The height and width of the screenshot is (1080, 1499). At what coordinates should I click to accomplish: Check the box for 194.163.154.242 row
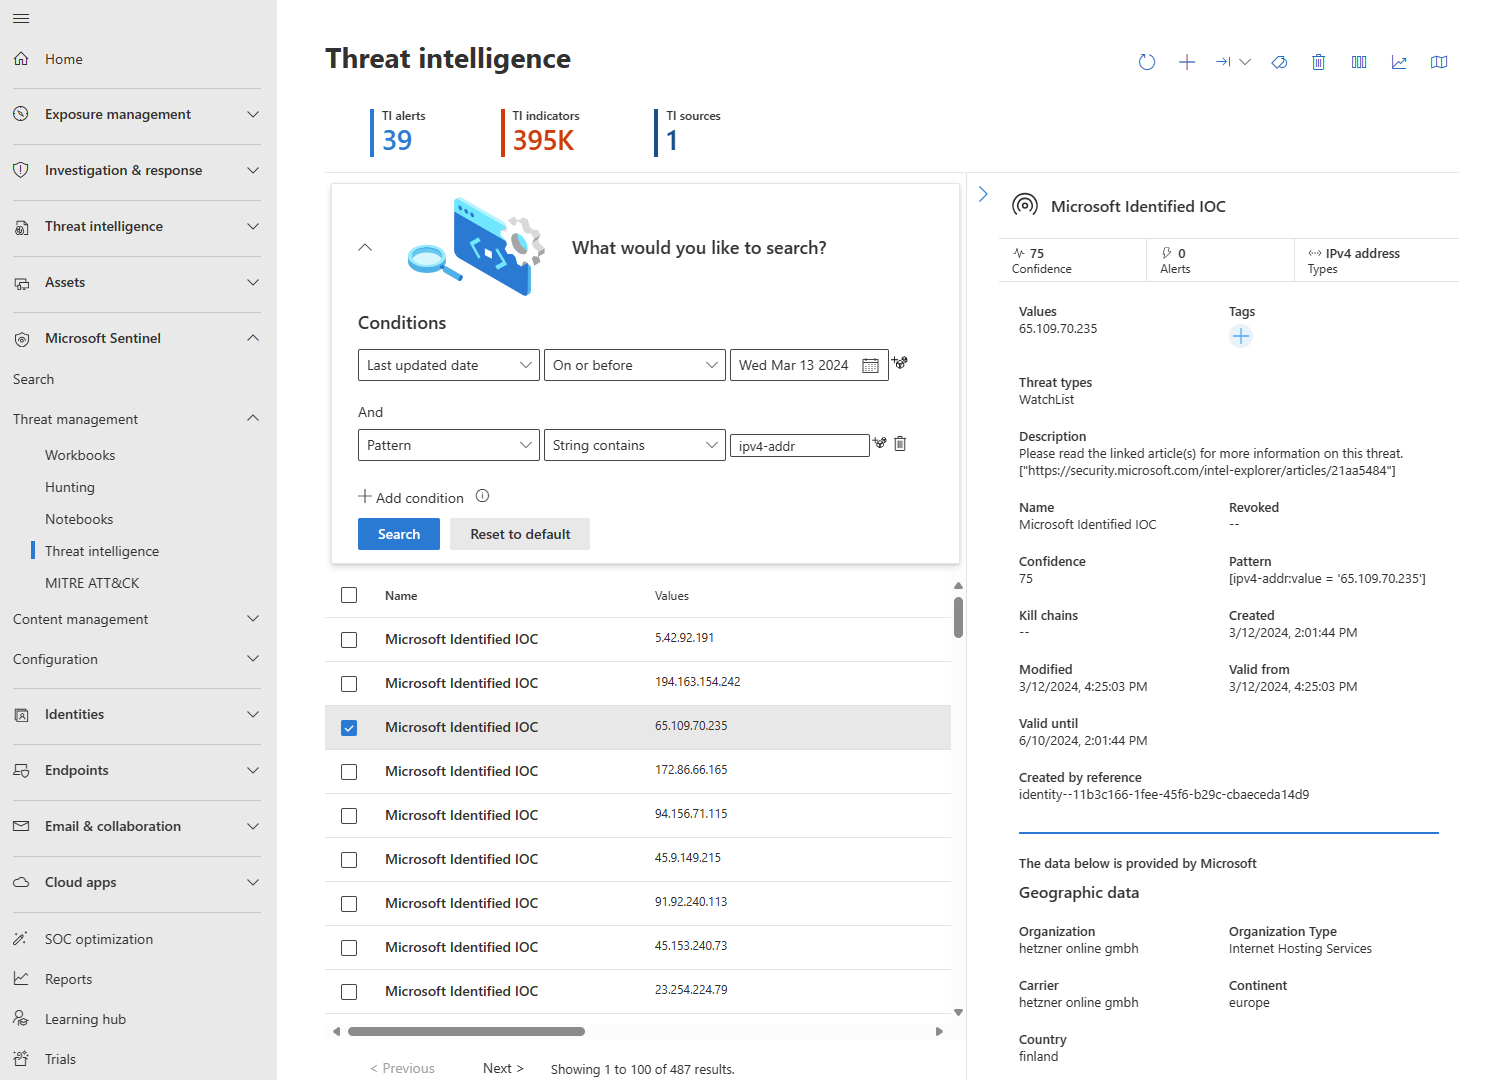[x=349, y=684]
